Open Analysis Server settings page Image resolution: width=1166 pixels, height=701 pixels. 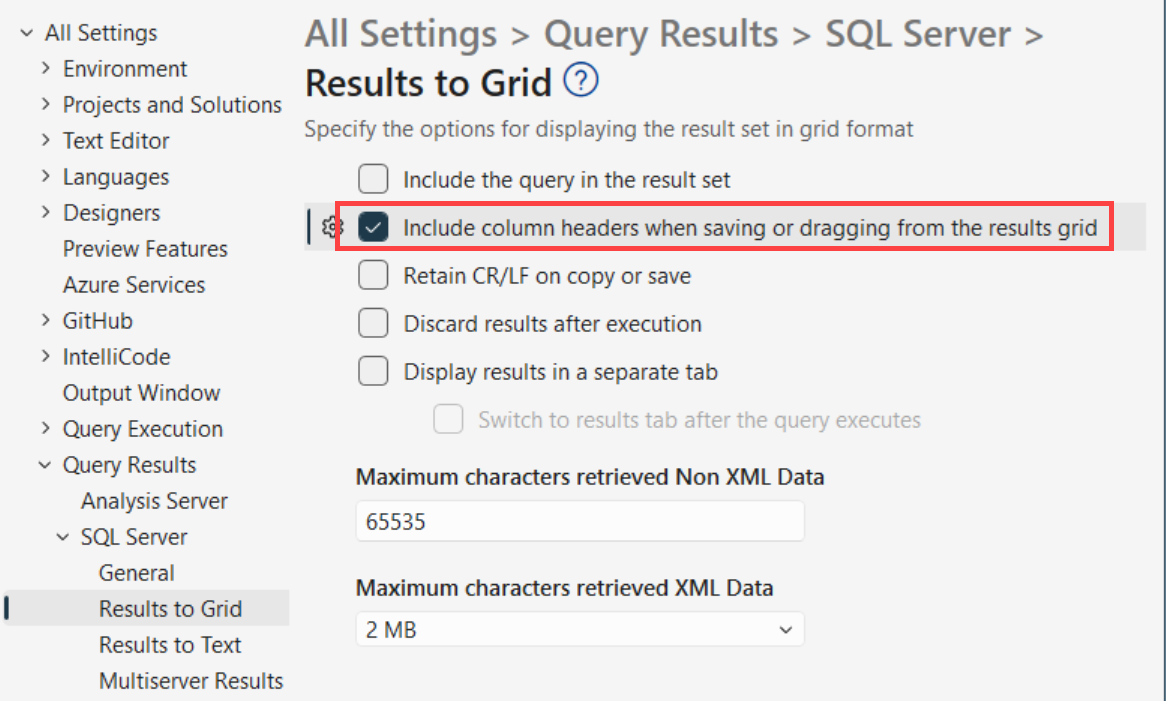tap(153, 500)
